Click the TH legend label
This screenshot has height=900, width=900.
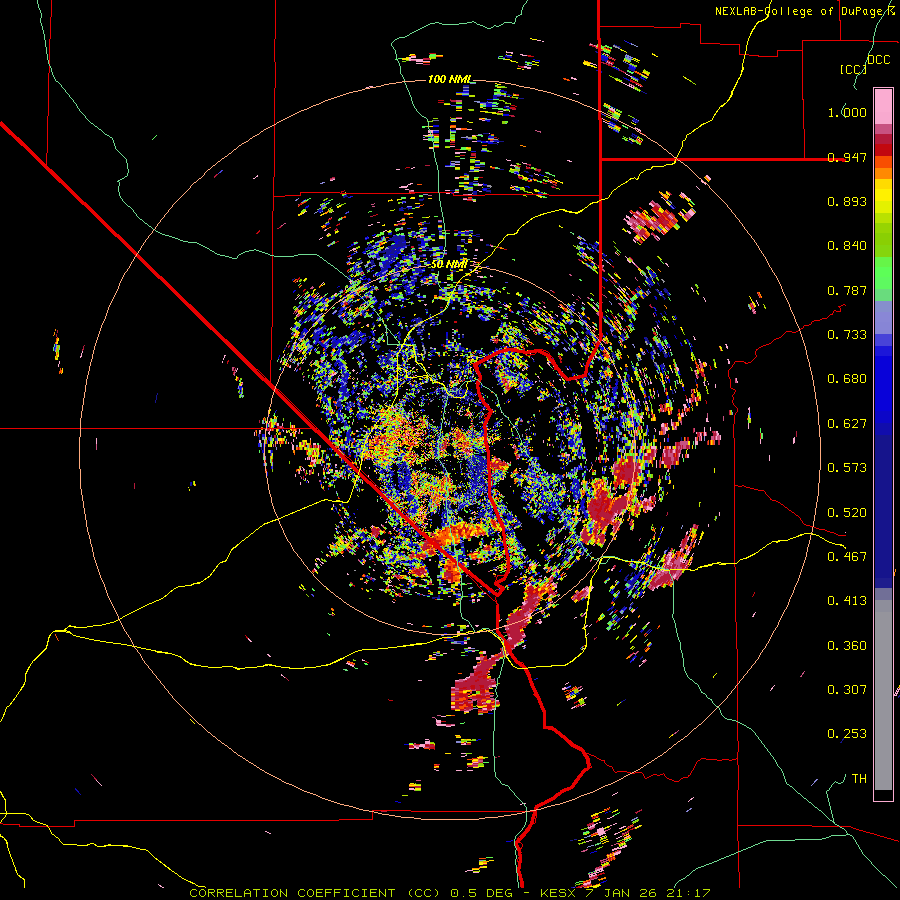pyautogui.click(x=859, y=779)
